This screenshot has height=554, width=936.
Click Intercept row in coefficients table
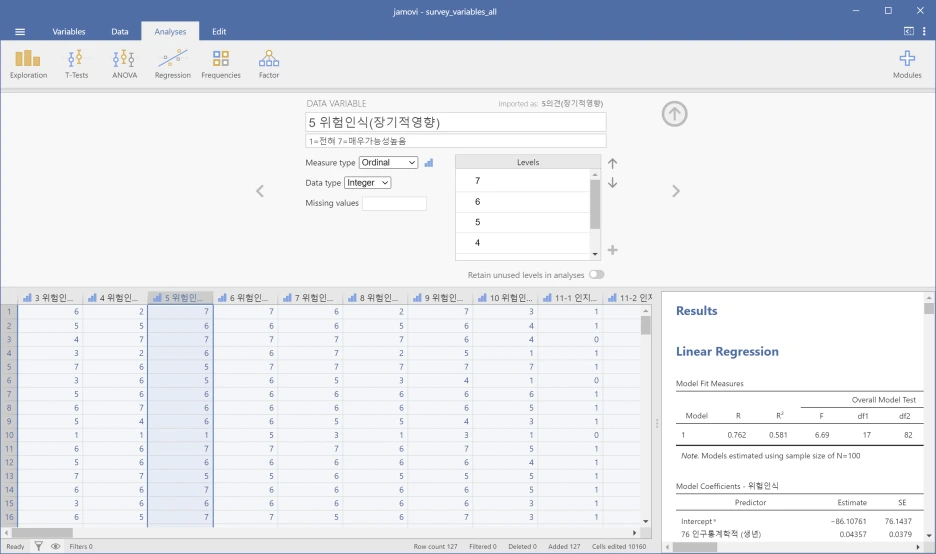pos(800,521)
